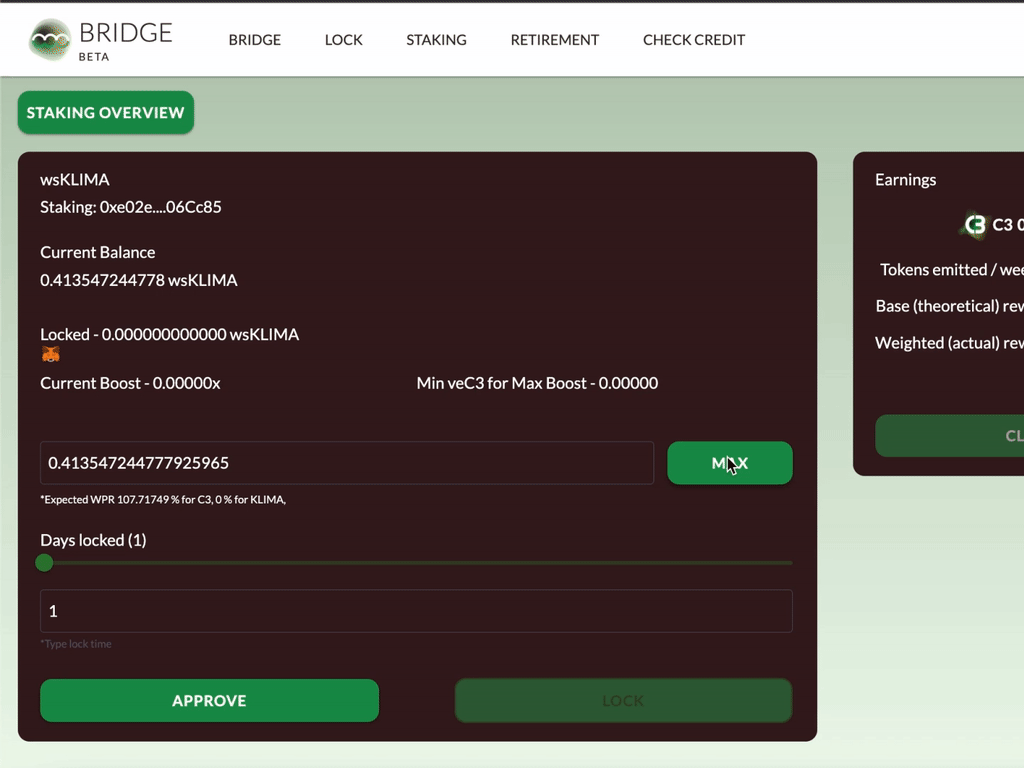Click the BRIDGE BETA brand text
The height and width of the screenshot is (768, 1024).
click(x=125, y=41)
